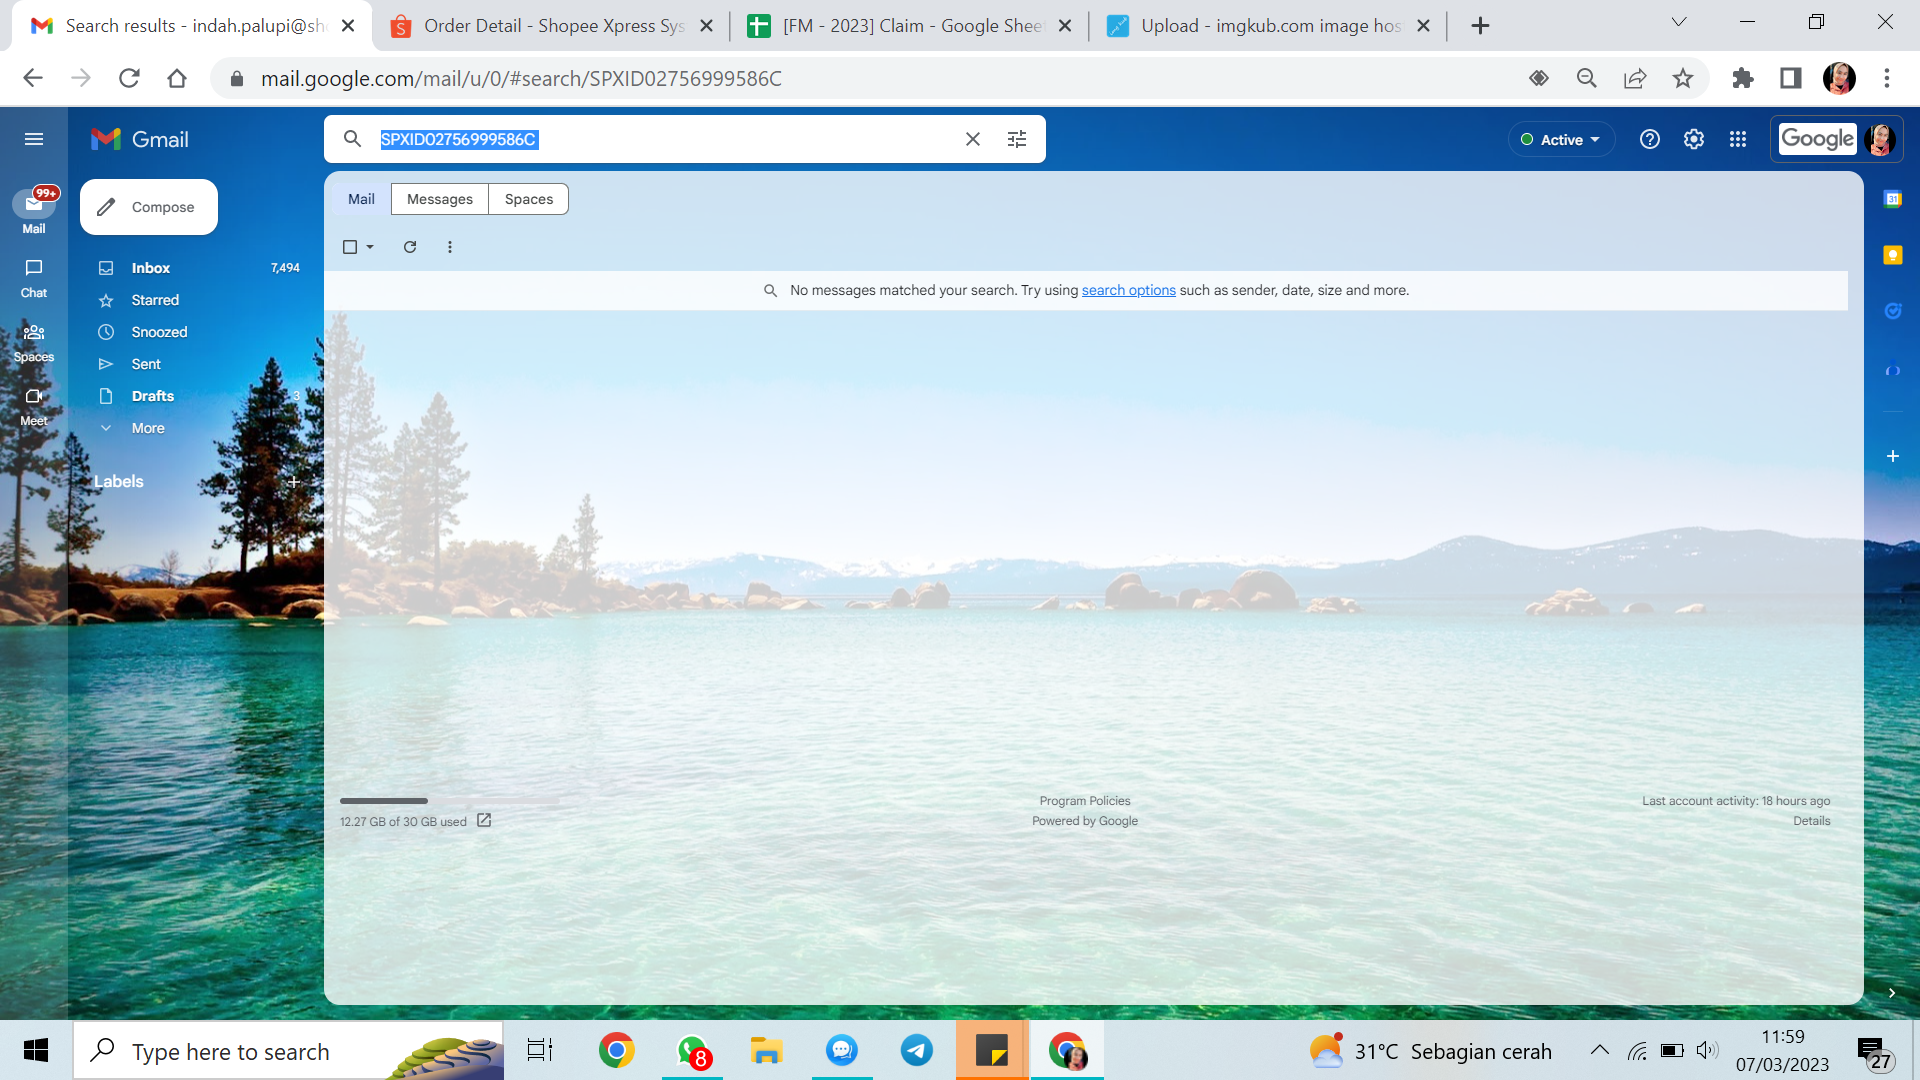Open Mail section with 99+ badge

pyautogui.click(x=34, y=211)
